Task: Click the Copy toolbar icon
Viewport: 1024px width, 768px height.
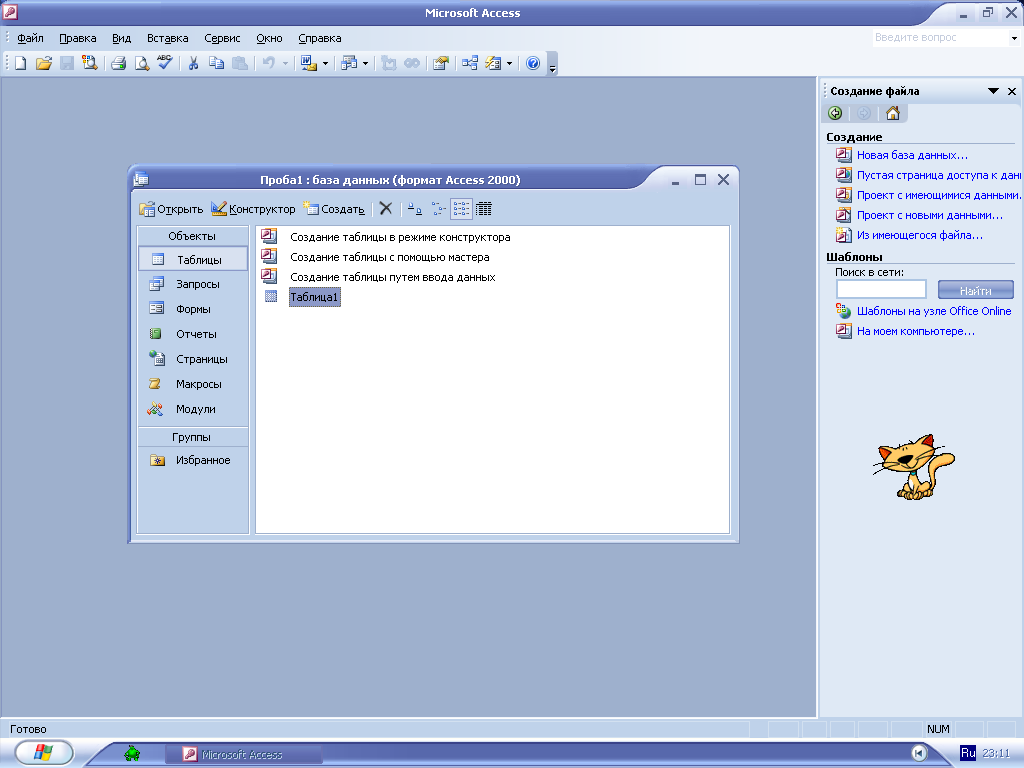Action: (216, 63)
